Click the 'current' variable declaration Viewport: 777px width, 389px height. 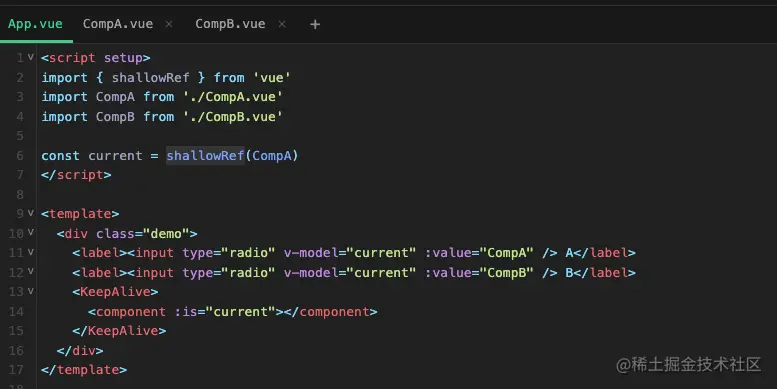coord(115,156)
